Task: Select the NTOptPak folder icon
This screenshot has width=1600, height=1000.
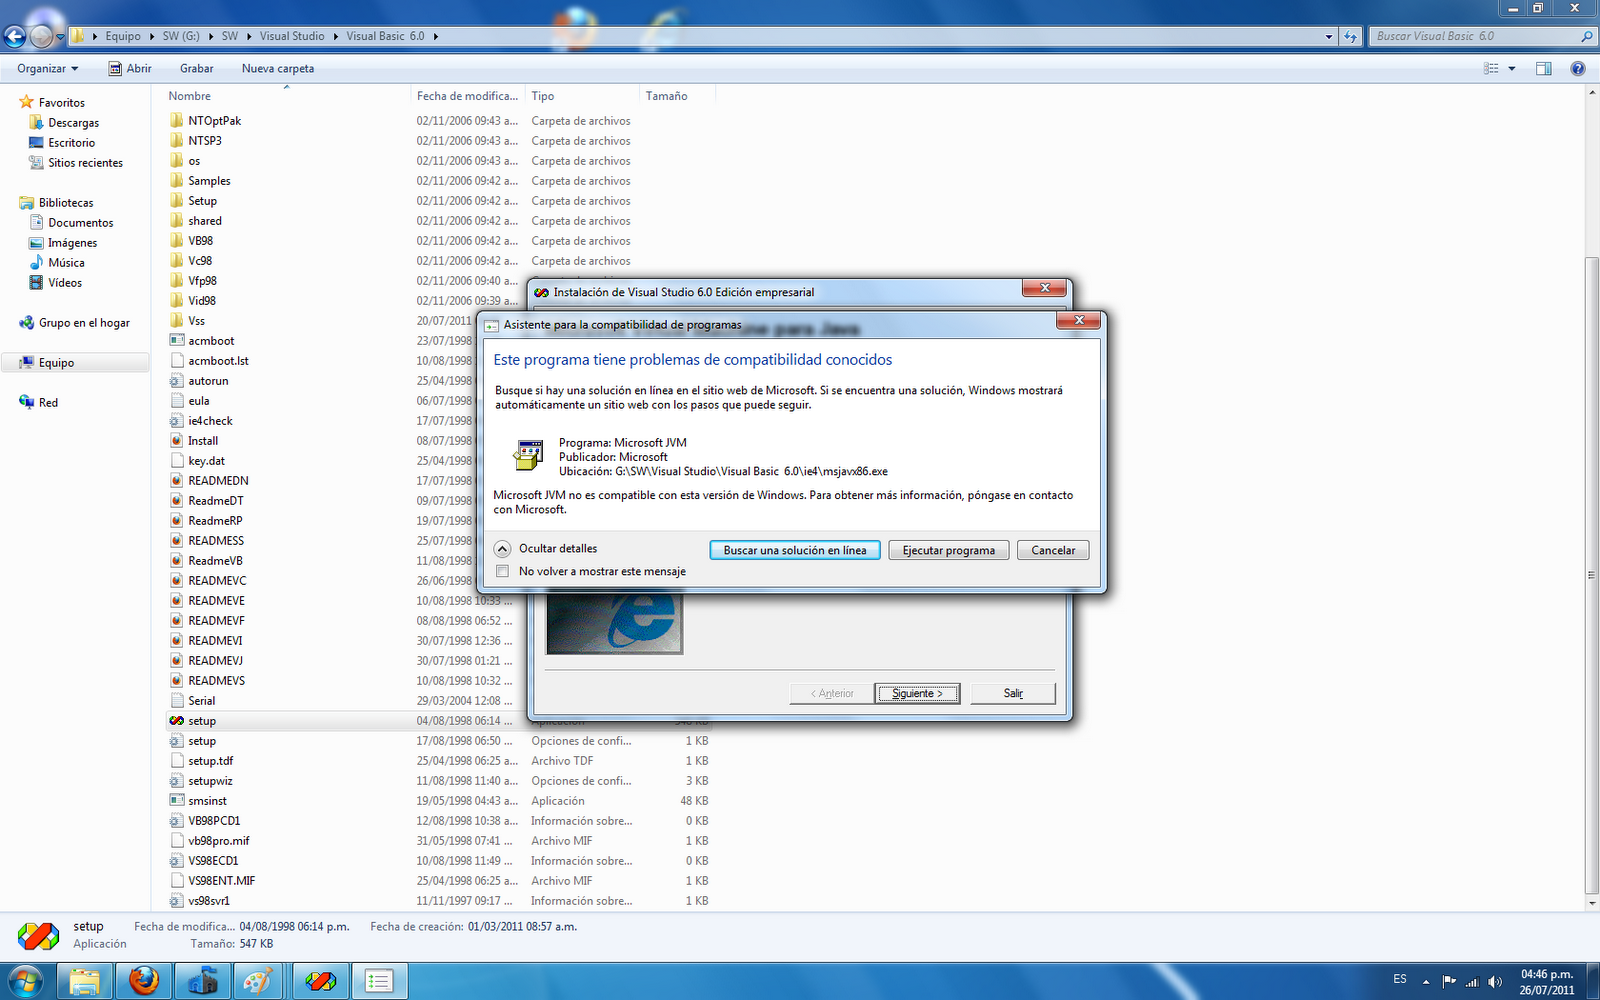Action: 177,120
